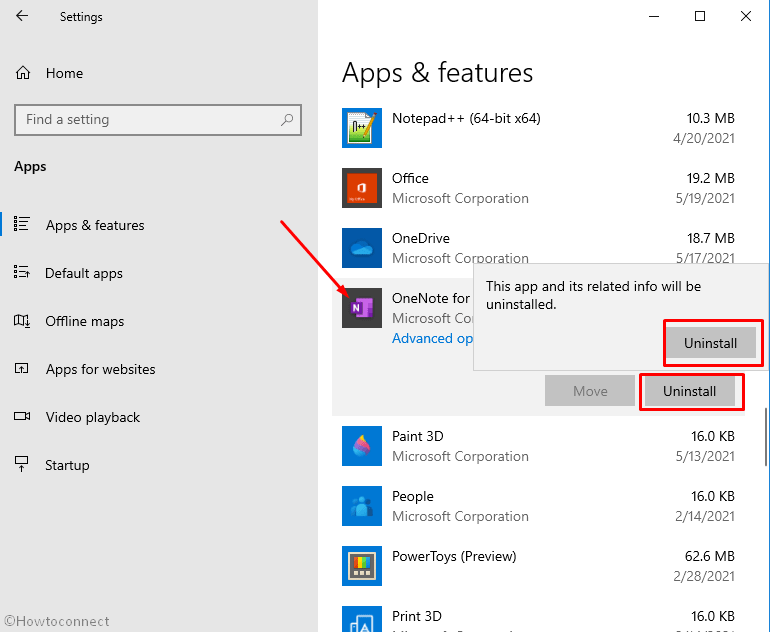Click the Notepad++ app icon
This screenshot has height=632, width=770.
pyautogui.click(x=362, y=128)
